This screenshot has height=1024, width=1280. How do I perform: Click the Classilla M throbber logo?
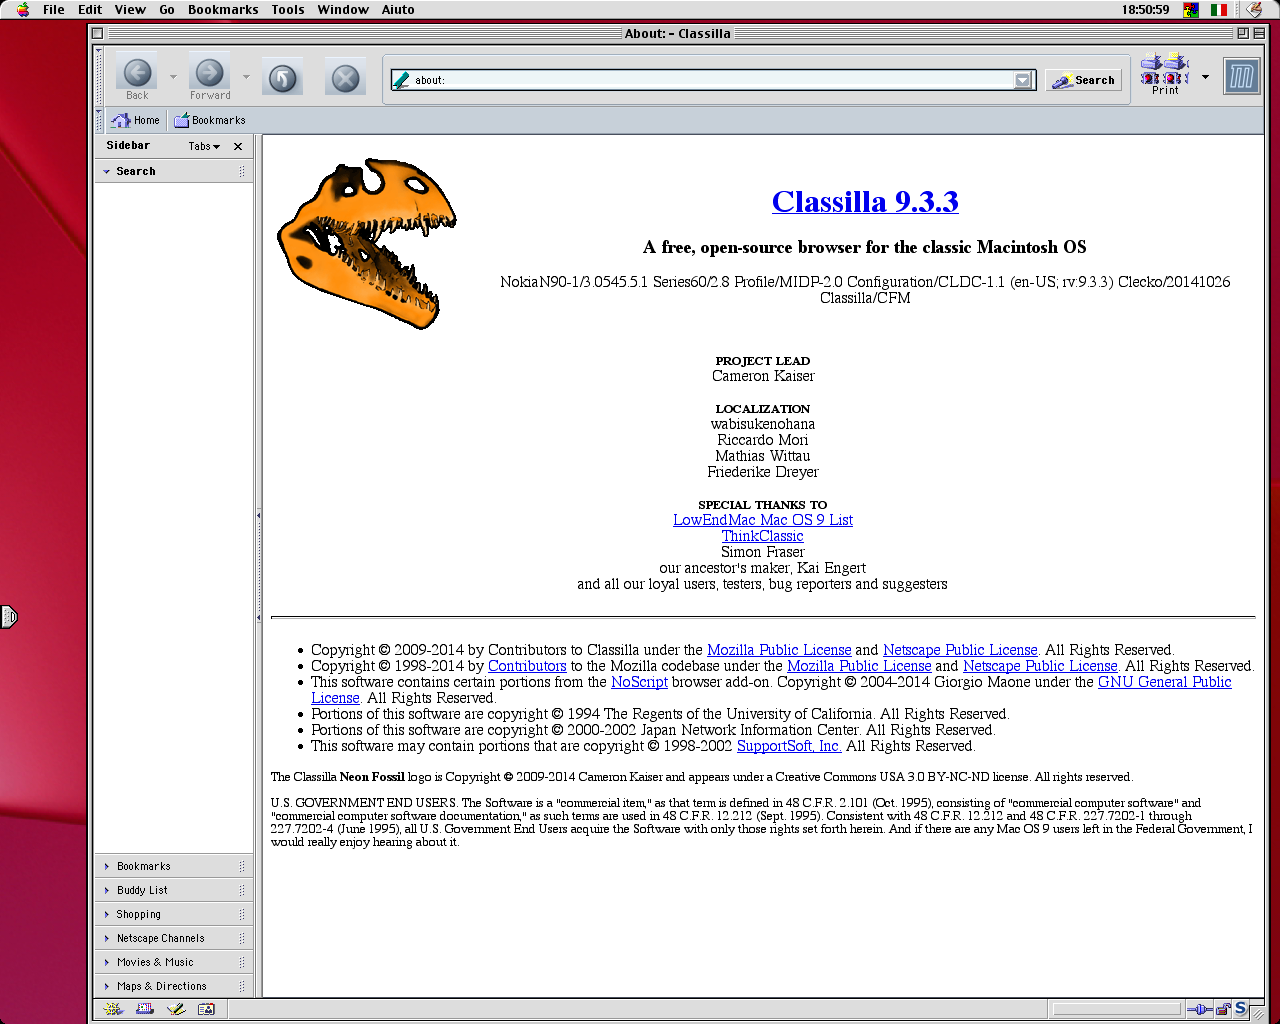pos(1242,76)
